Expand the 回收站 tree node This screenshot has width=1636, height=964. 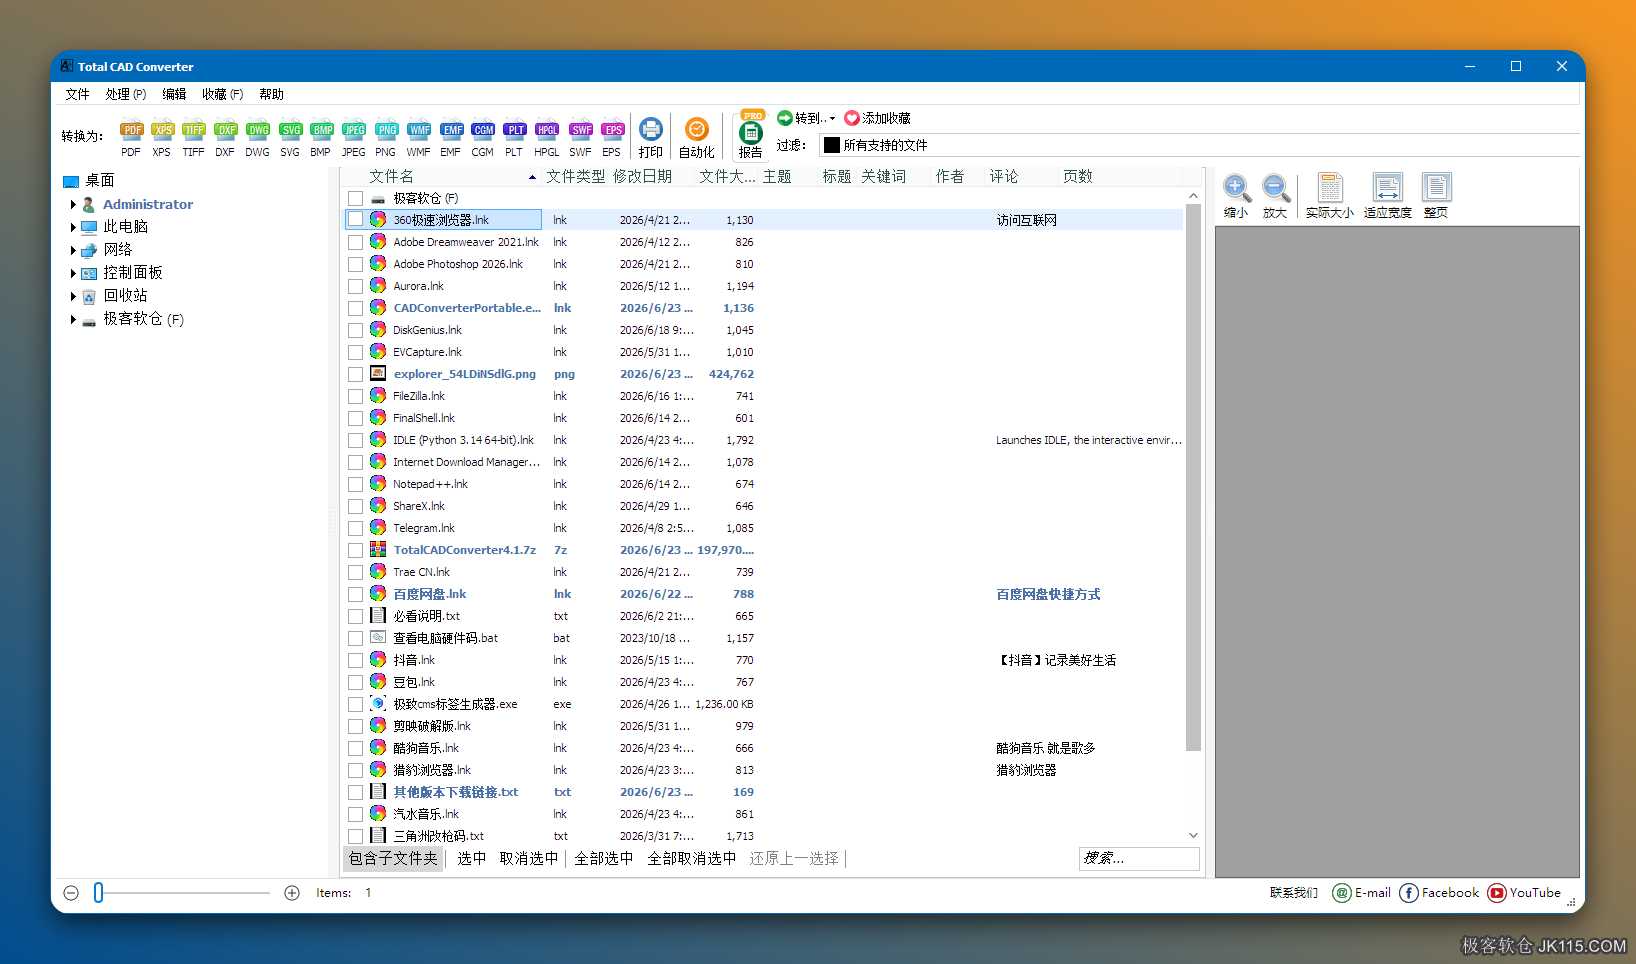click(x=73, y=296)
